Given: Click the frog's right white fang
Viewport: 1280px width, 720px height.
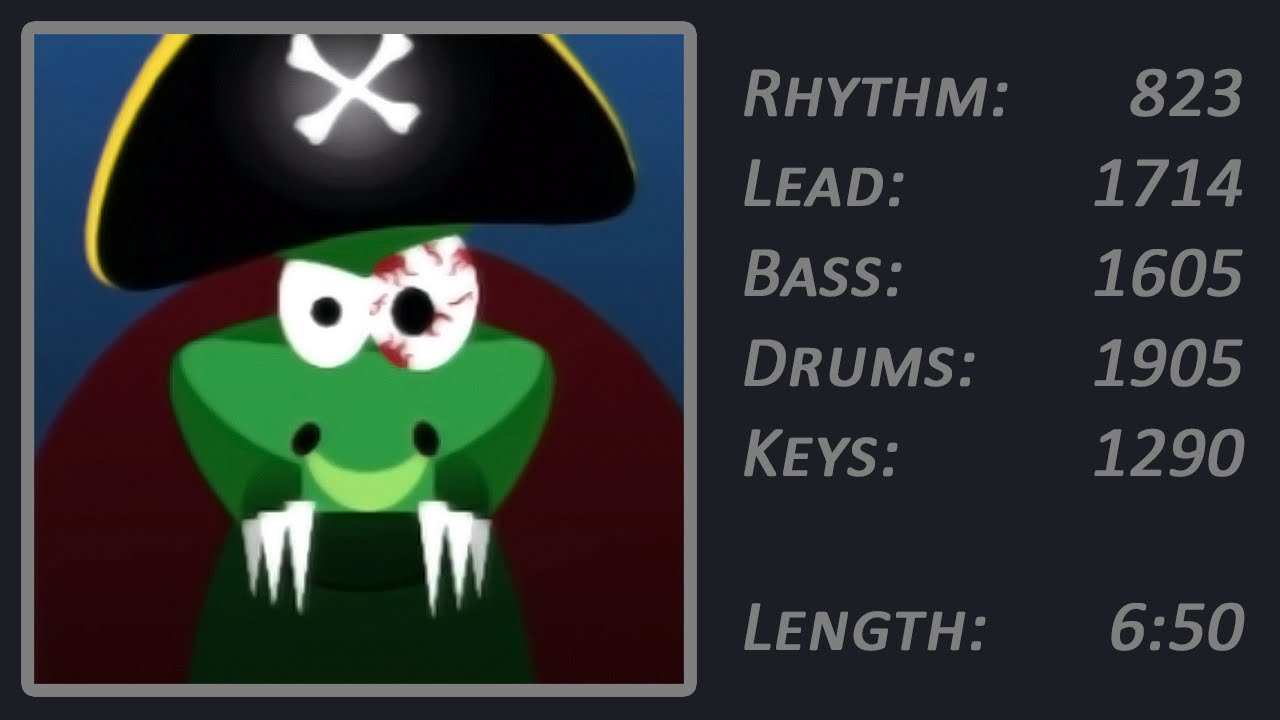Looking at the screenshot, I should tap(452, 552).
